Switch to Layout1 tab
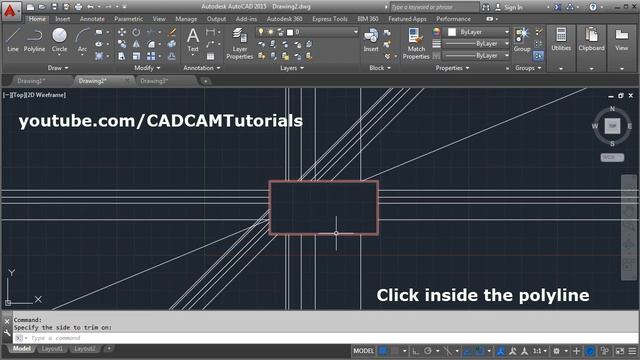 [52, 349]
